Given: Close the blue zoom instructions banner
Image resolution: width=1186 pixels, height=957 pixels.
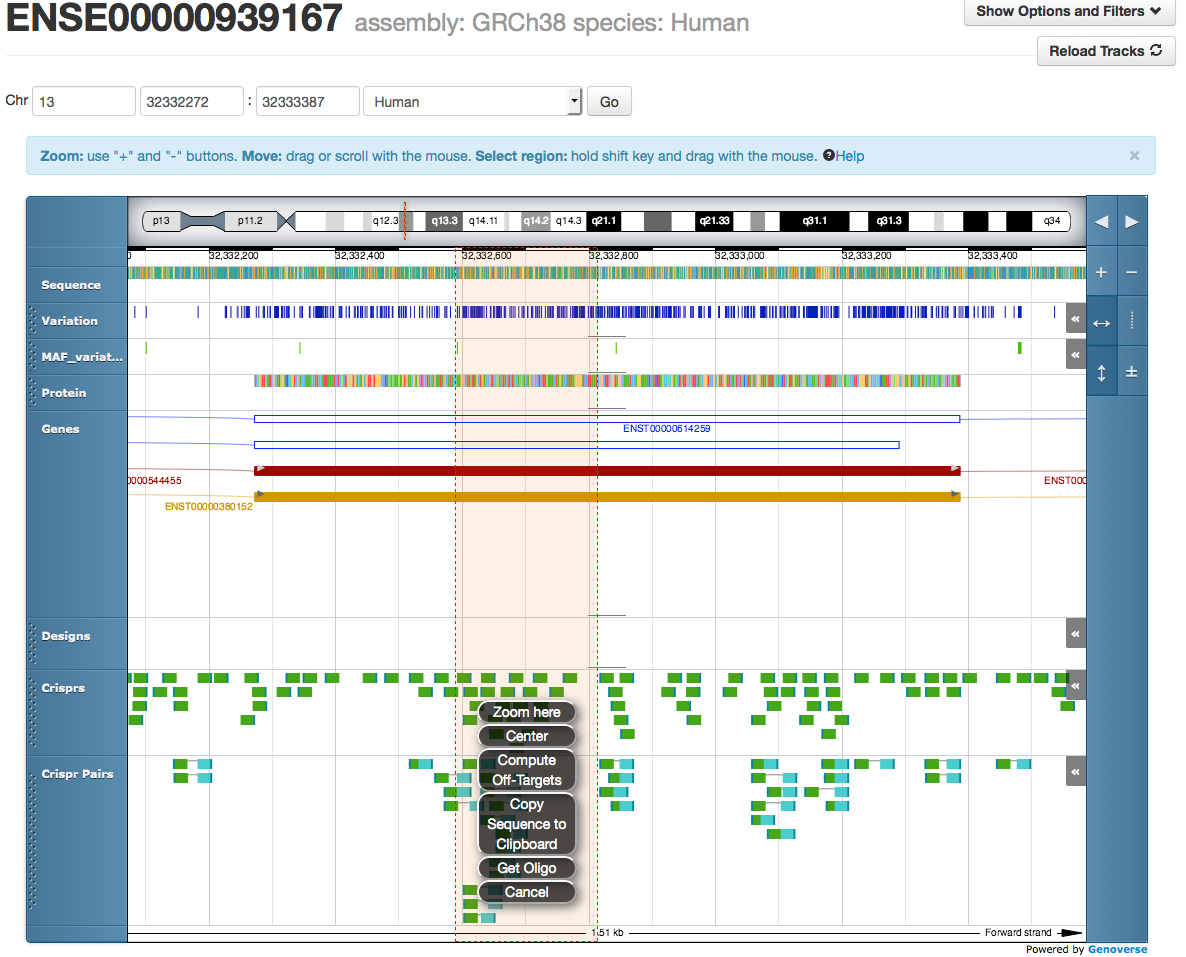Looking at the screenshot, I should pyautogui.click(x=1134, y=156).
